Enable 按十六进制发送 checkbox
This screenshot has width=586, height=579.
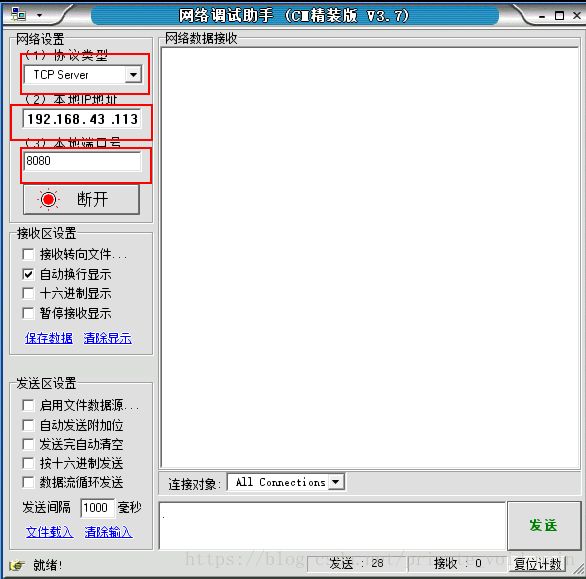28,463
